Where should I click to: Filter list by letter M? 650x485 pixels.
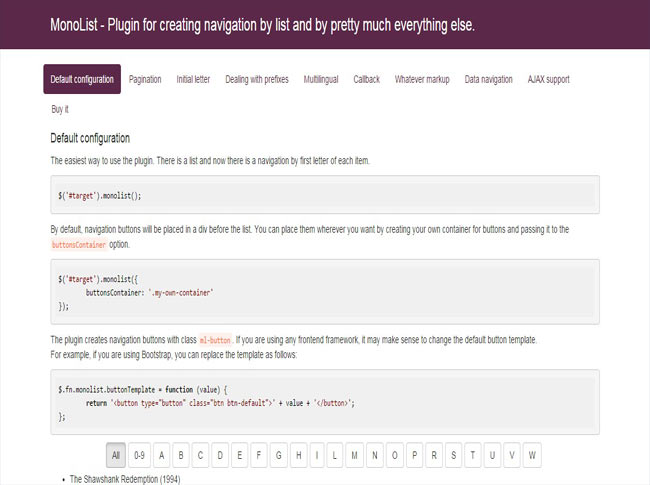354,455
